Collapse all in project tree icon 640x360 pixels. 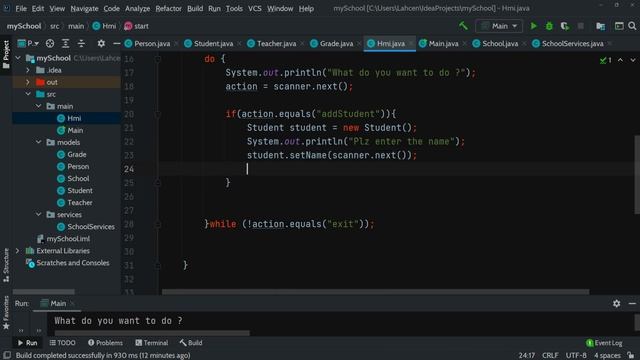81,43
